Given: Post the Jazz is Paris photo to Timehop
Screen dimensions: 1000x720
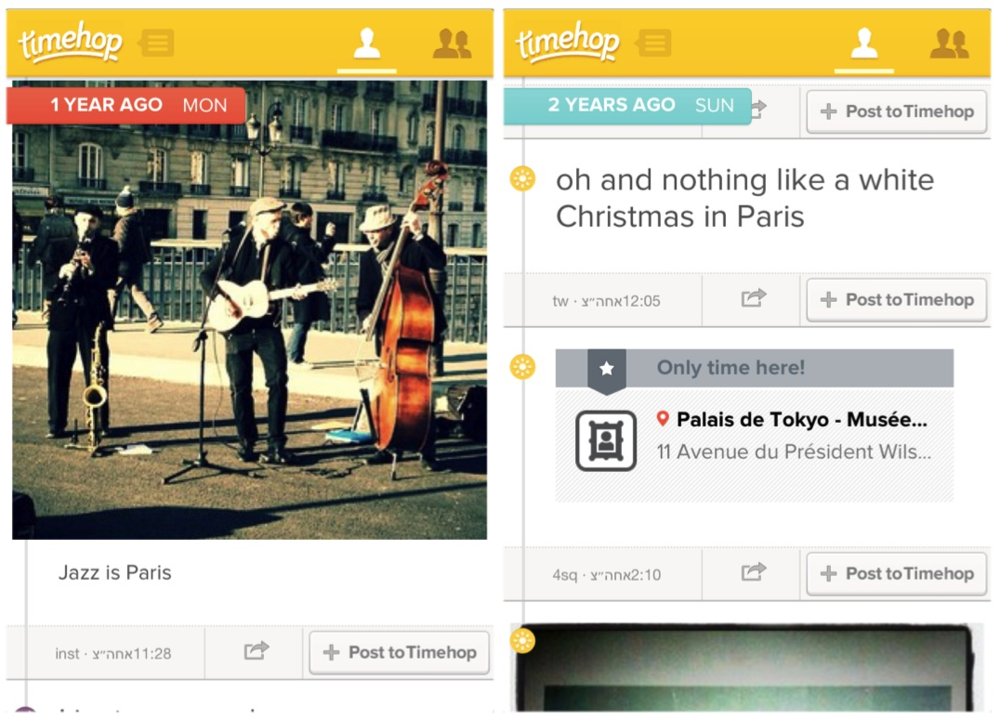Looking at the screenshot, I should (x=399, y=652).
